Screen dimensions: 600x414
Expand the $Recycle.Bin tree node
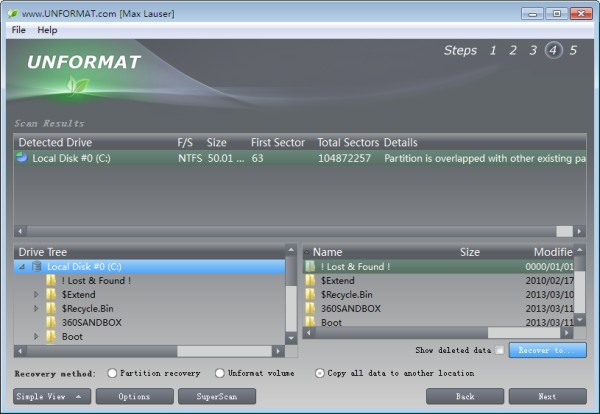click(x=36, y=308)
